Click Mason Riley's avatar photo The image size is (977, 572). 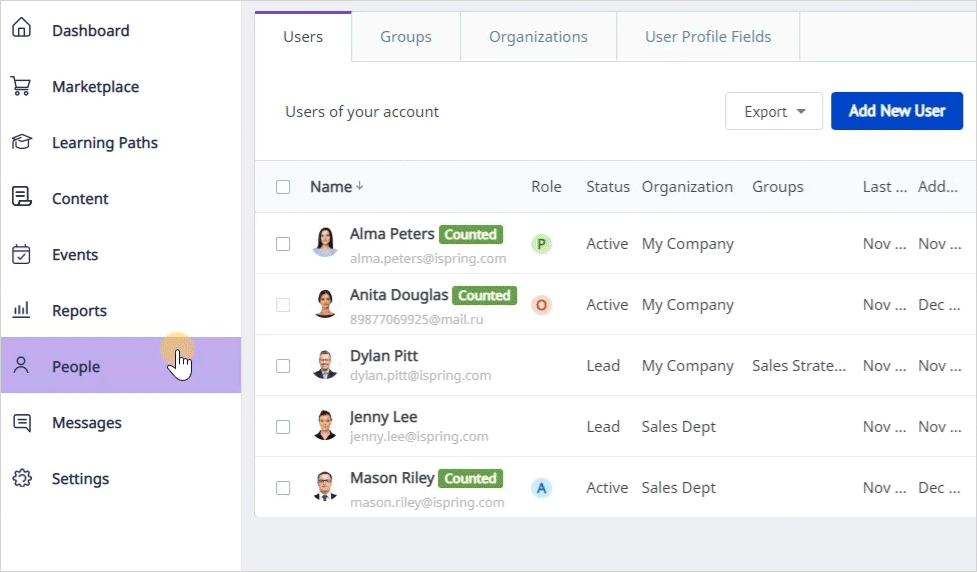click(x=325, y=487)
